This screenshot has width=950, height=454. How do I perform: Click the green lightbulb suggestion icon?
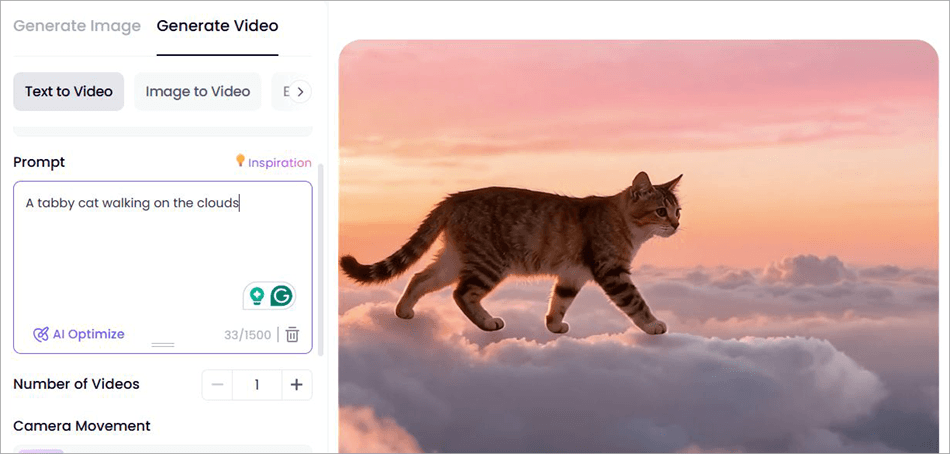(x=257, y=296)
